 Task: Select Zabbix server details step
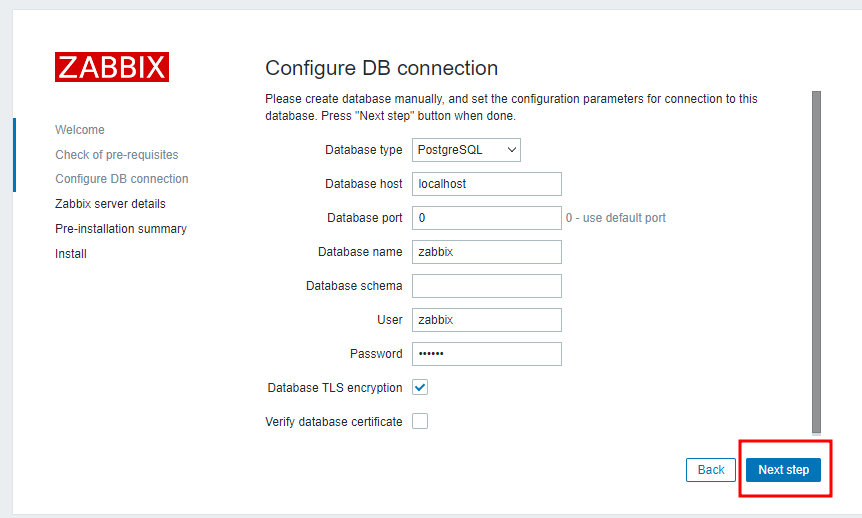(x=110, y=203)
